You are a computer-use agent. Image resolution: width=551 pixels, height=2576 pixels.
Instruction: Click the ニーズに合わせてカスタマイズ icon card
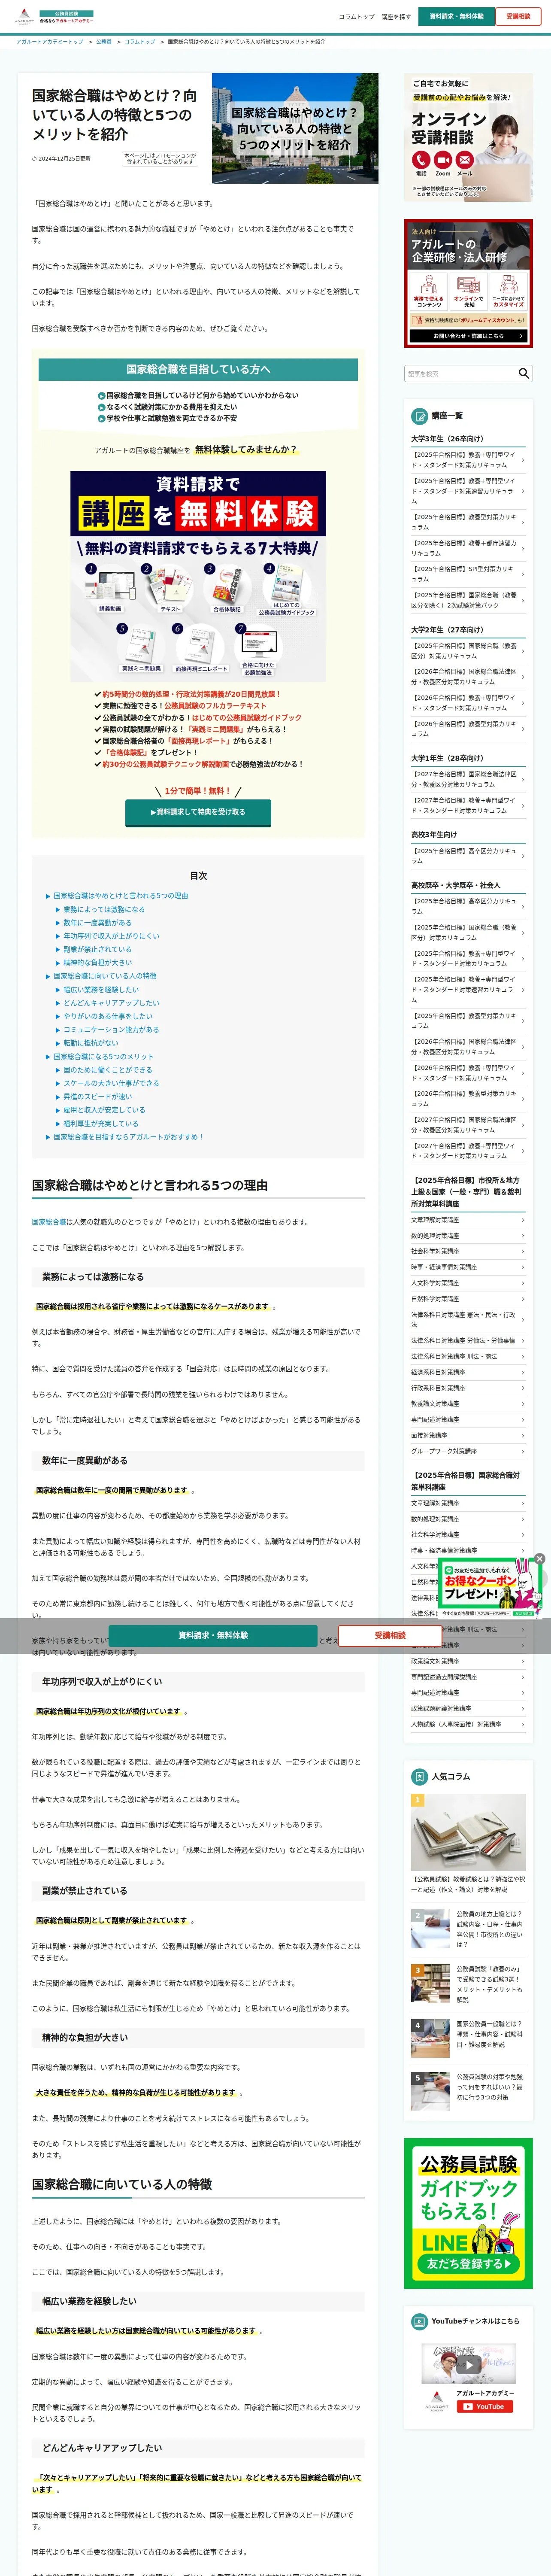508,291
